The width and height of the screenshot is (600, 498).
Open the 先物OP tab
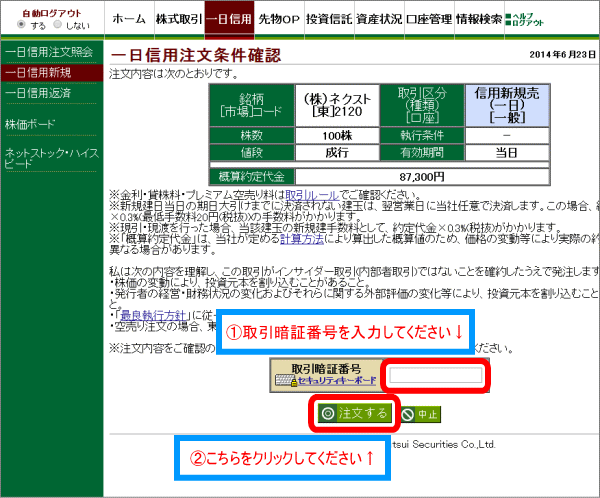pyautogui.click(x=279, y=19)
